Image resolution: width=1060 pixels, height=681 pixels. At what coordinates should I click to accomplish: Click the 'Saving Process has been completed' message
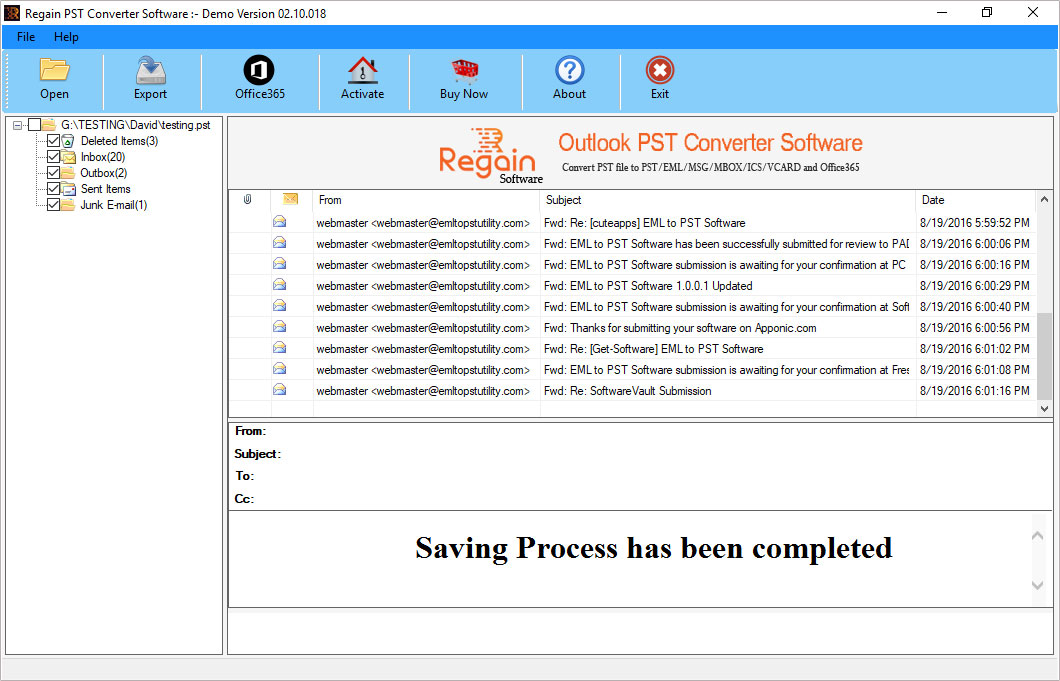click(x=654, y=548)
